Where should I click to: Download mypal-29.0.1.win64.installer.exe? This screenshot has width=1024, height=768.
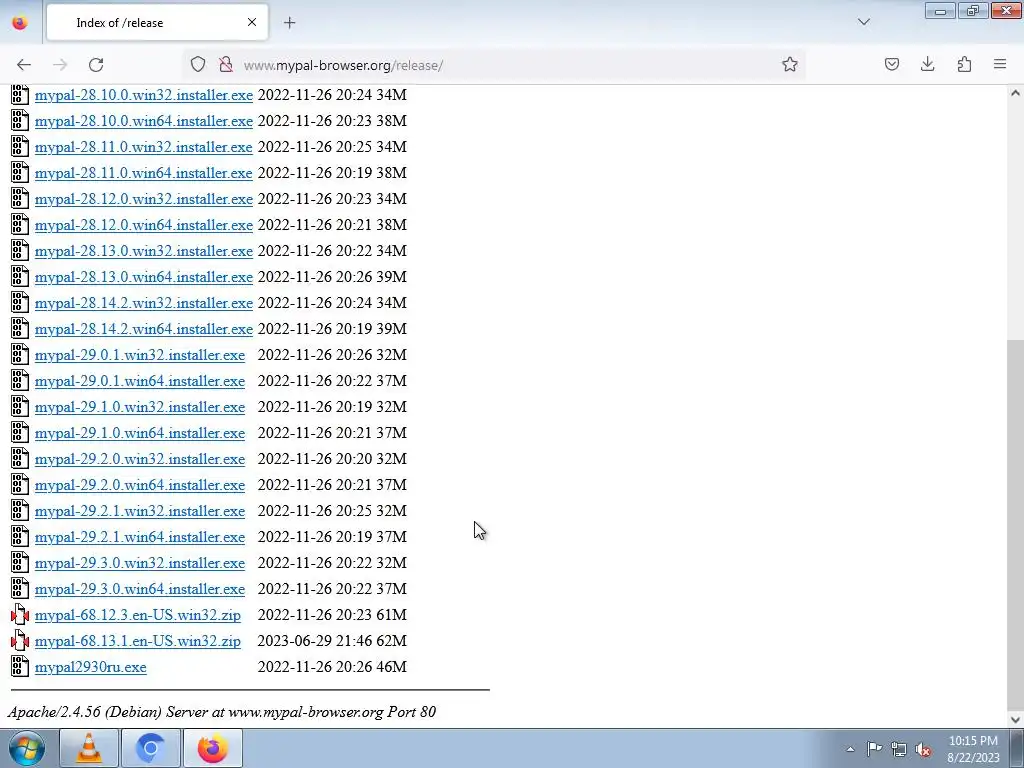[x=140, y=381]
